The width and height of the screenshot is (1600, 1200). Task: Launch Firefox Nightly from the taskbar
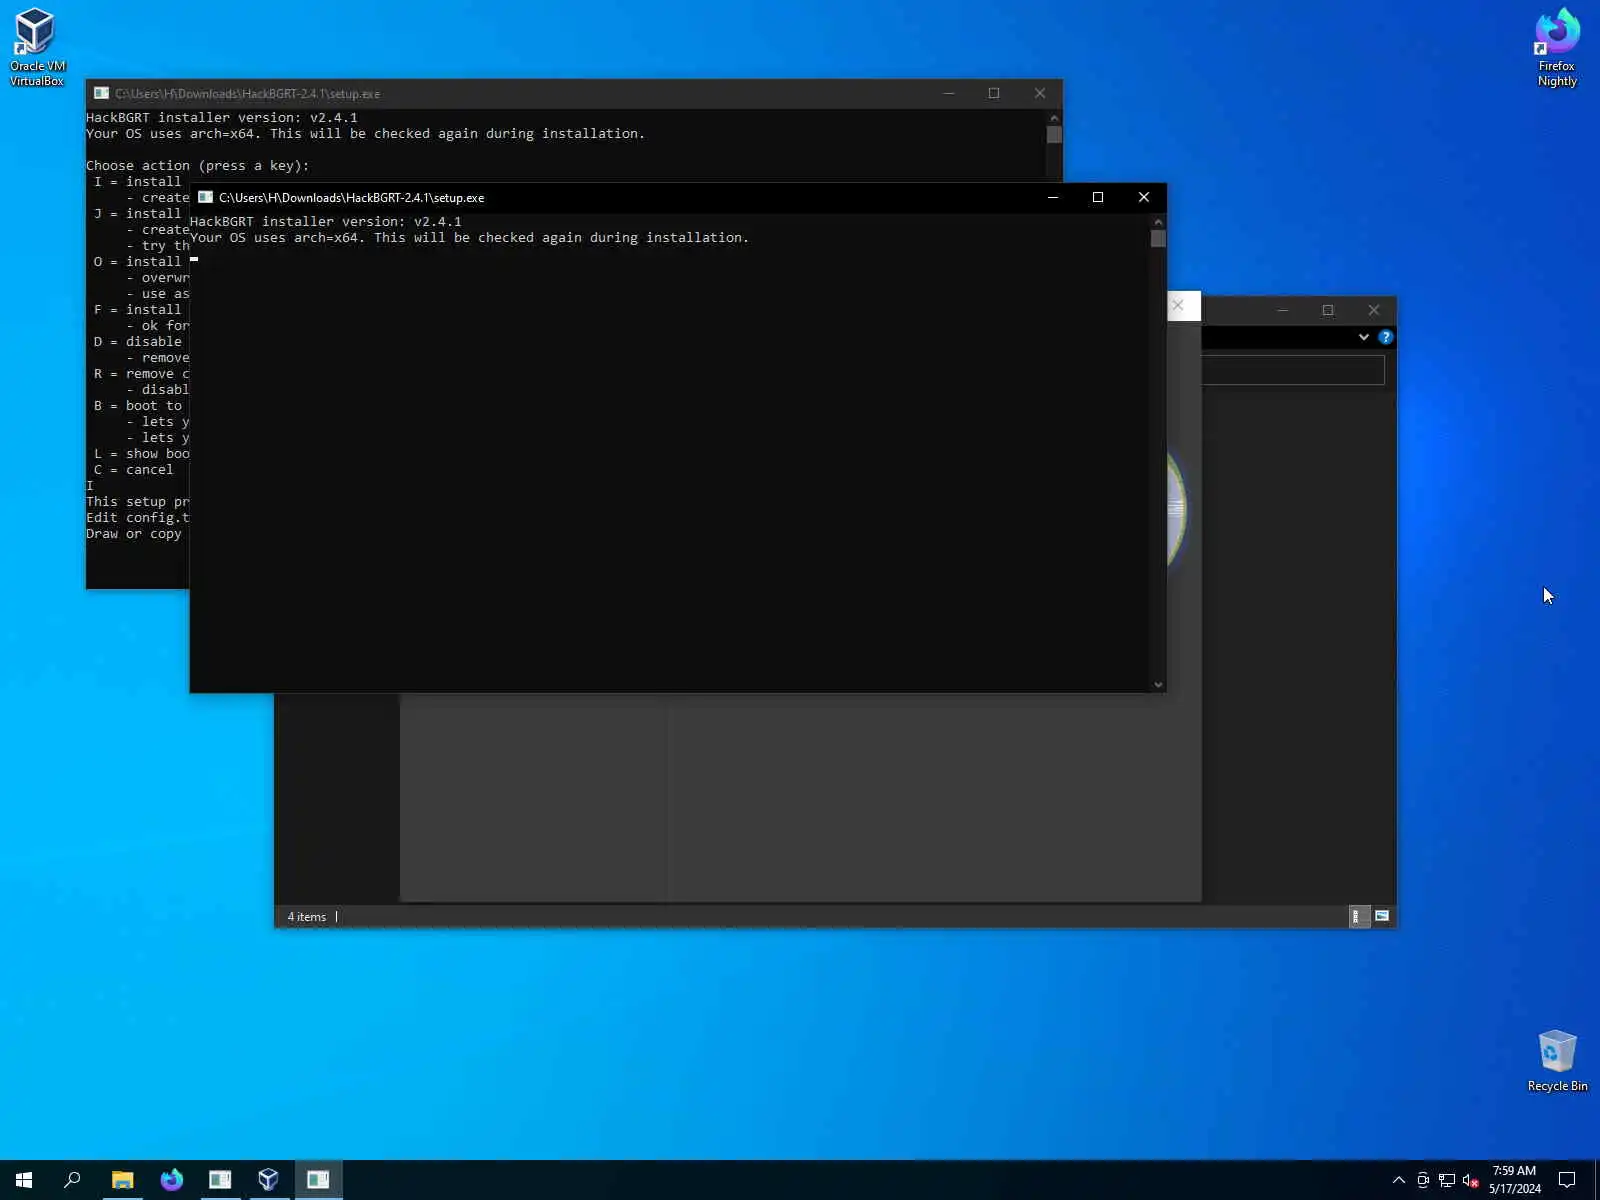pos(171,1180)
